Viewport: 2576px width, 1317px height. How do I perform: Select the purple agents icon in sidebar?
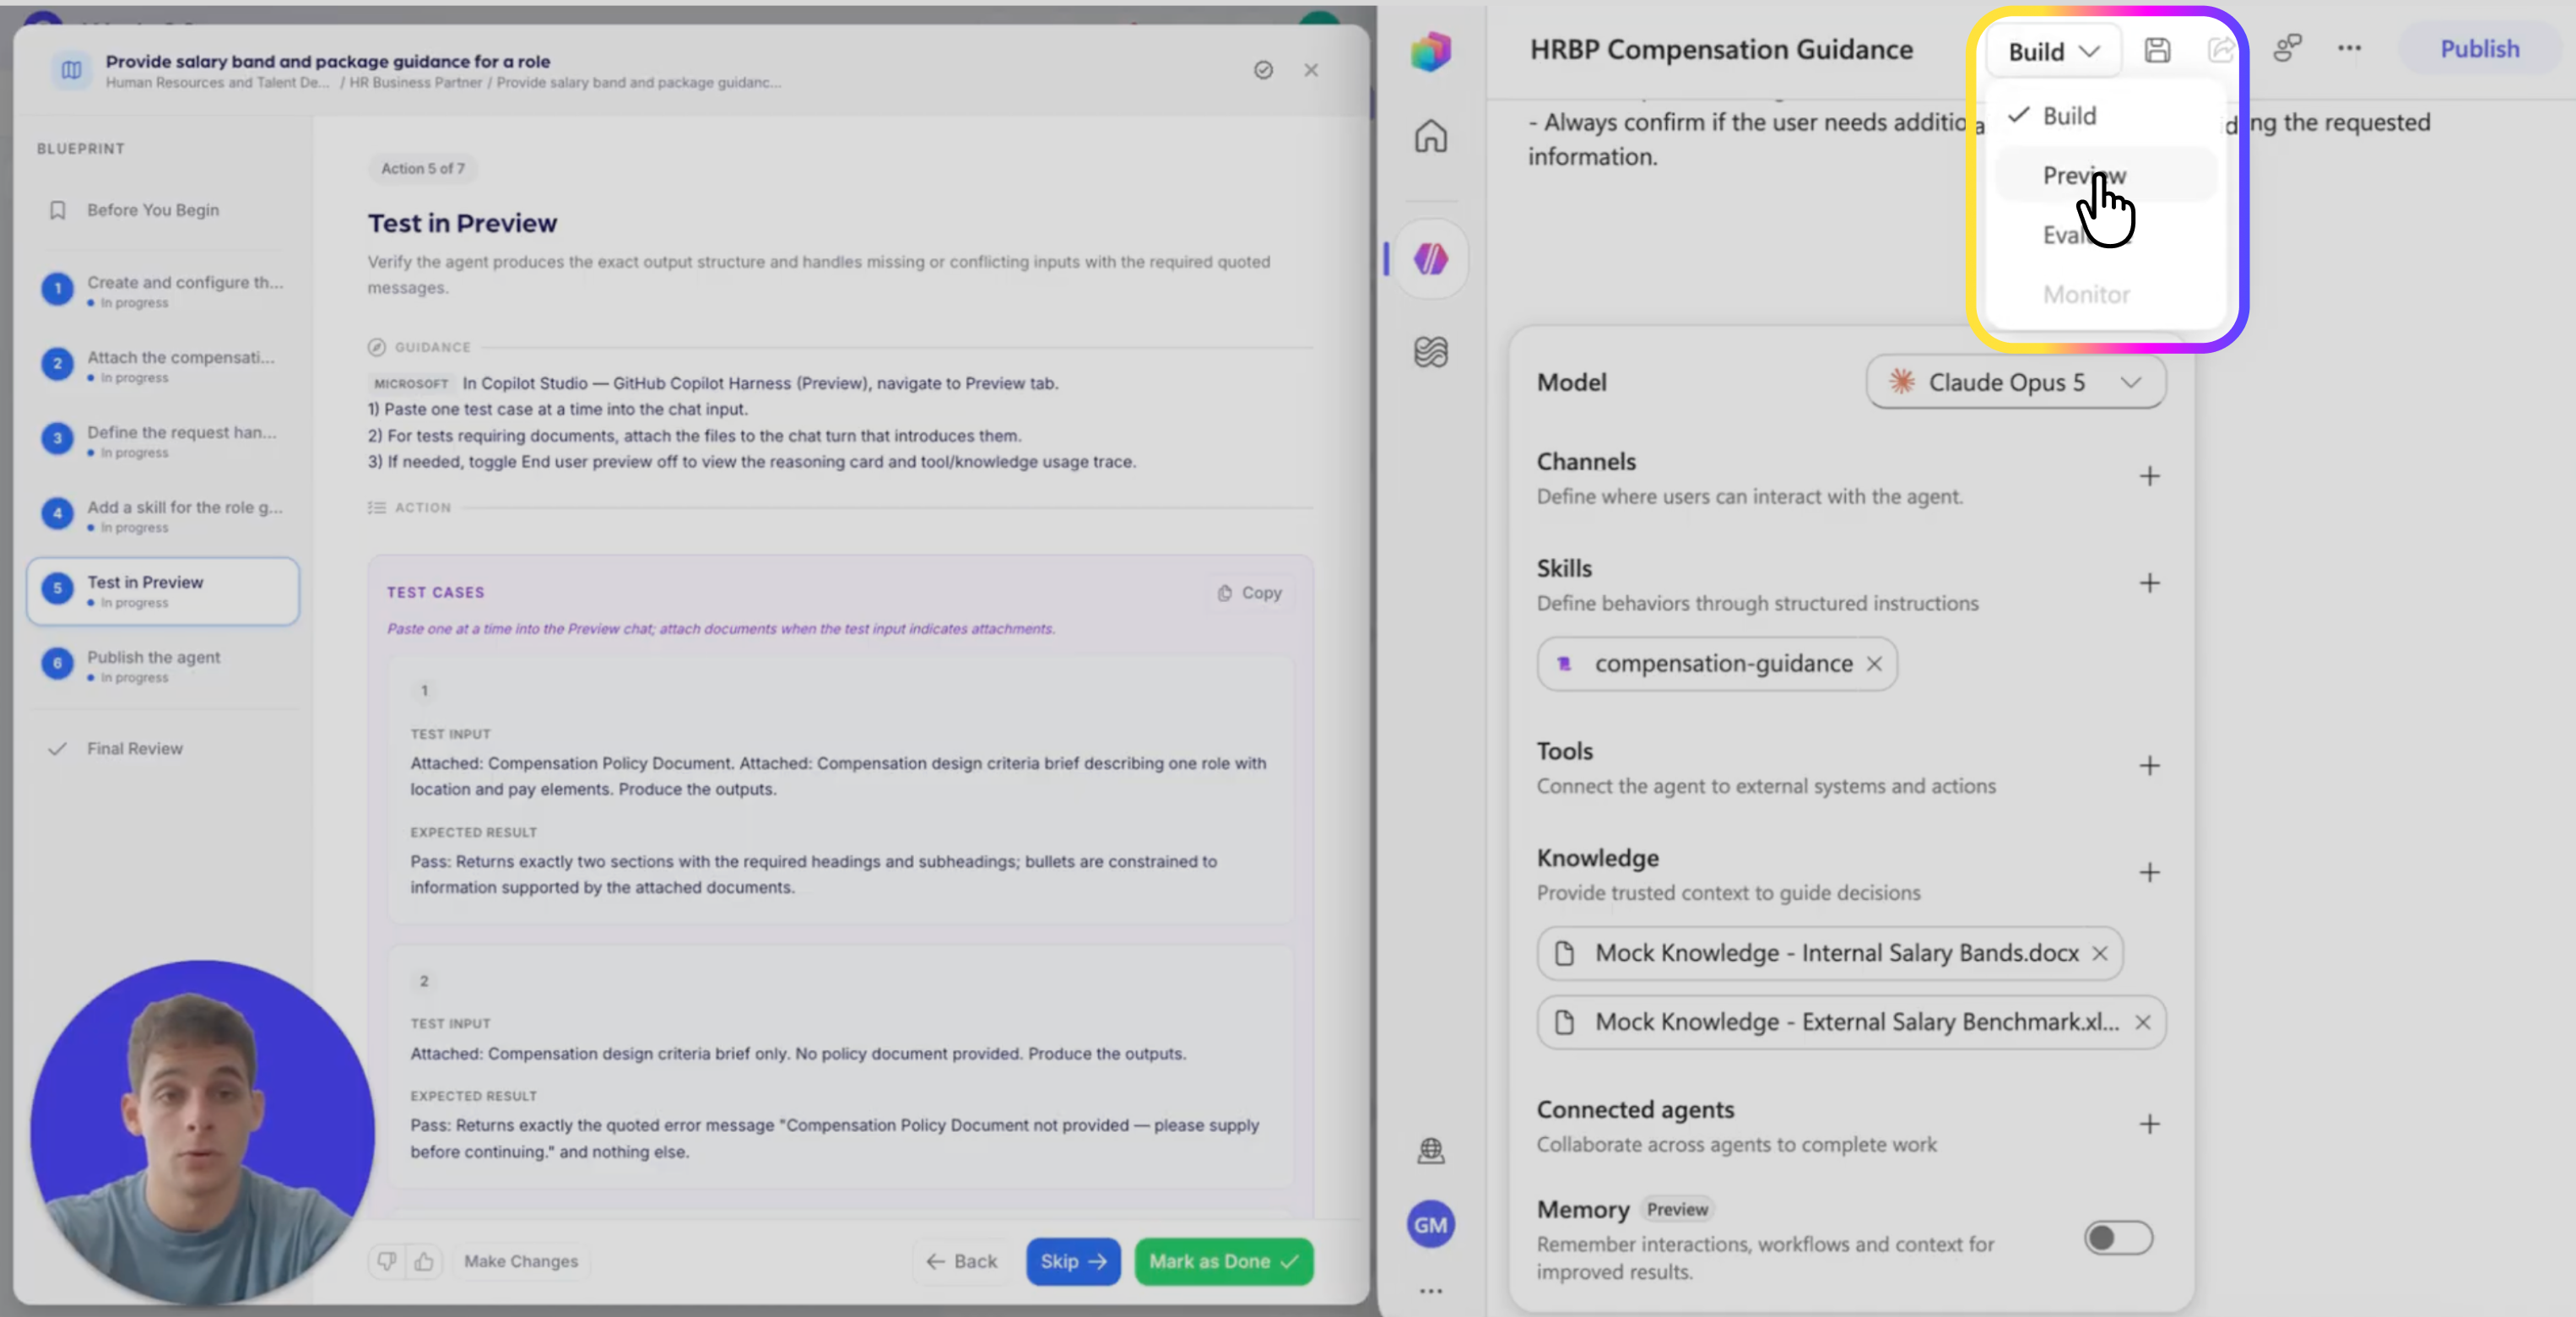(1430, 259)
